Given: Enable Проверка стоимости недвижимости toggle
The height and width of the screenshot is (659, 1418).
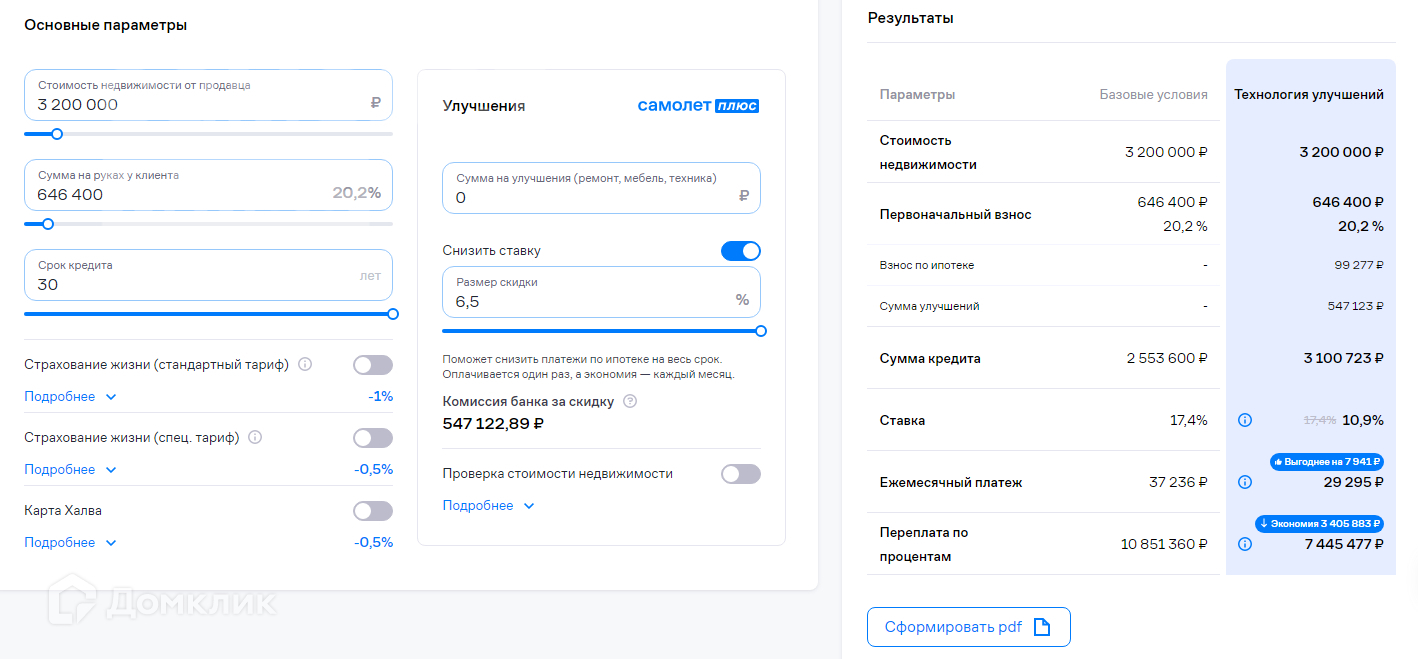Looking at the screenshot, I should coord(740,474).
